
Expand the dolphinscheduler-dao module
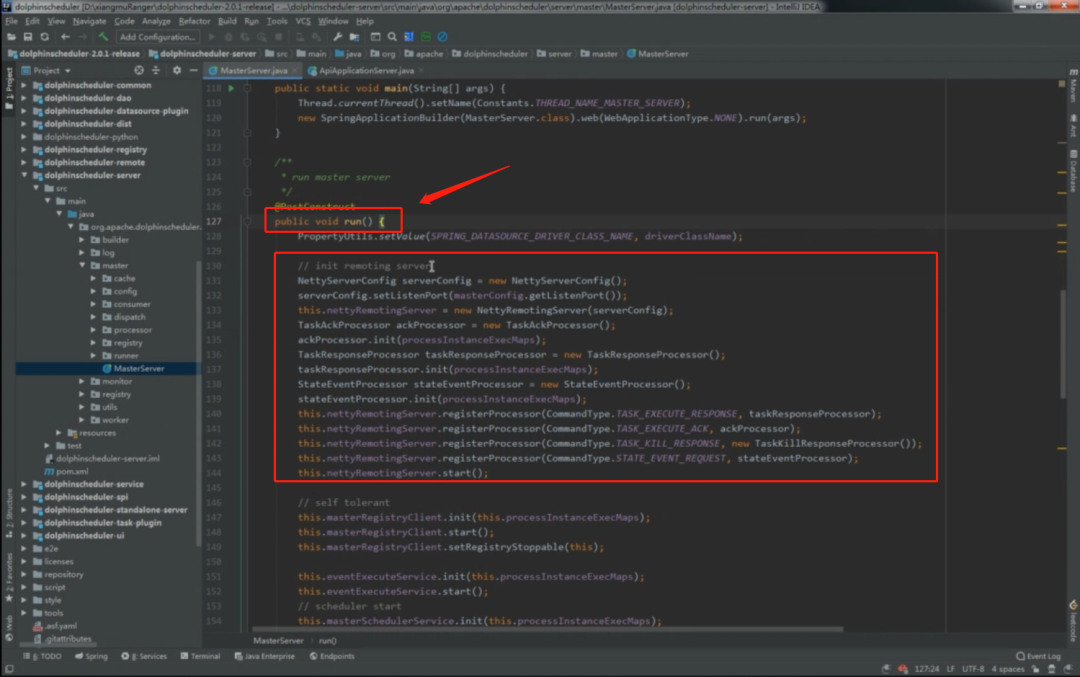coord(24,98)
